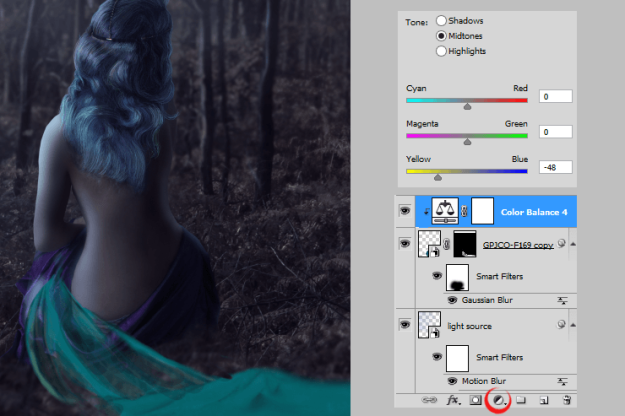Click the Magenta-Green slider handle

coord(467,142)
